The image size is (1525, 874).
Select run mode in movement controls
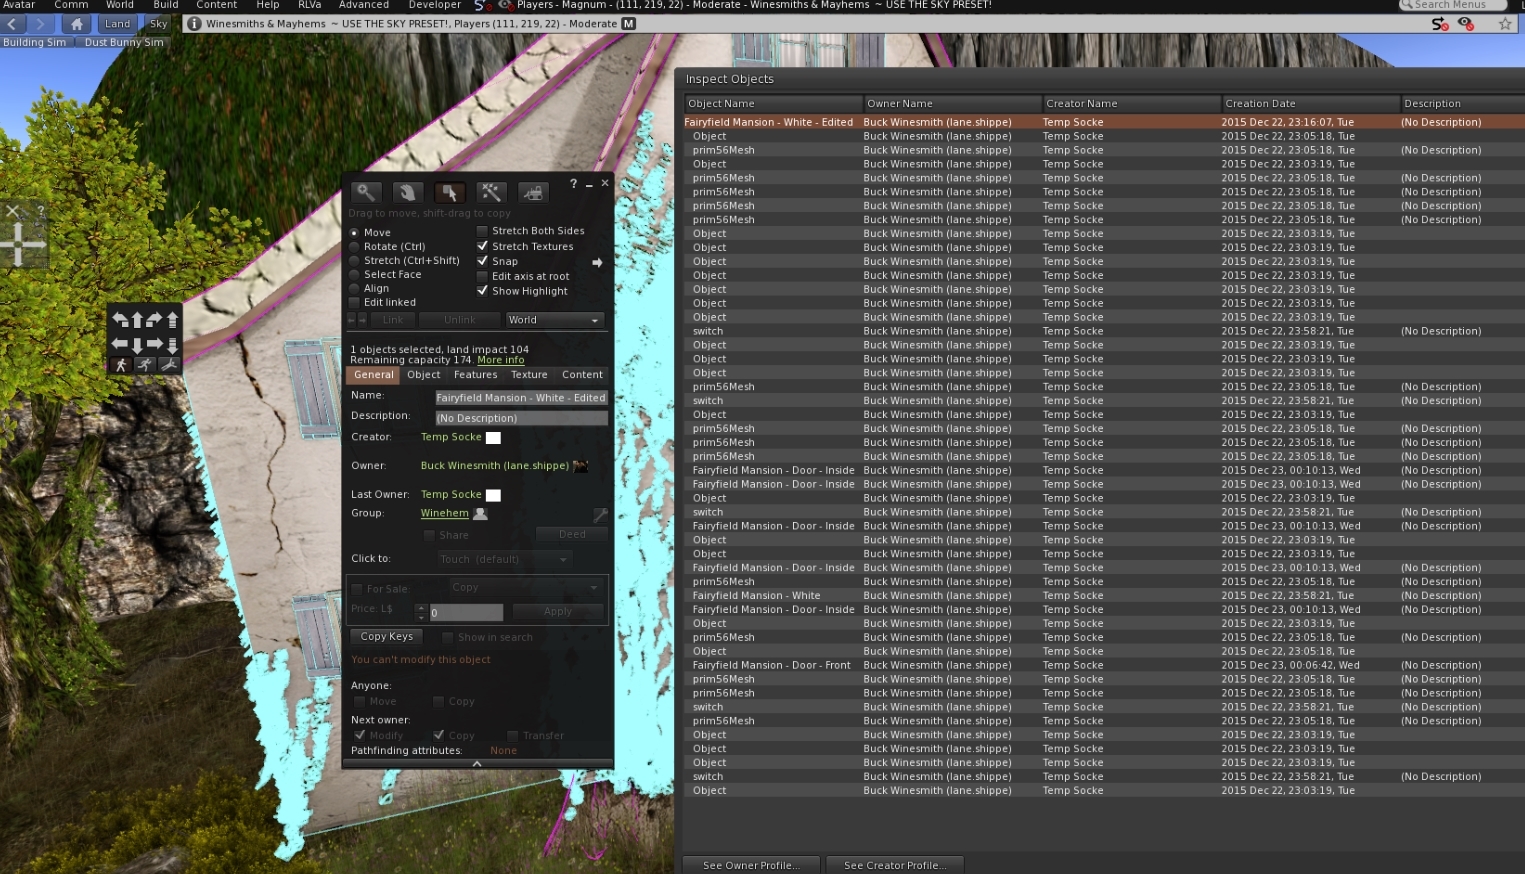pos(145,365)
